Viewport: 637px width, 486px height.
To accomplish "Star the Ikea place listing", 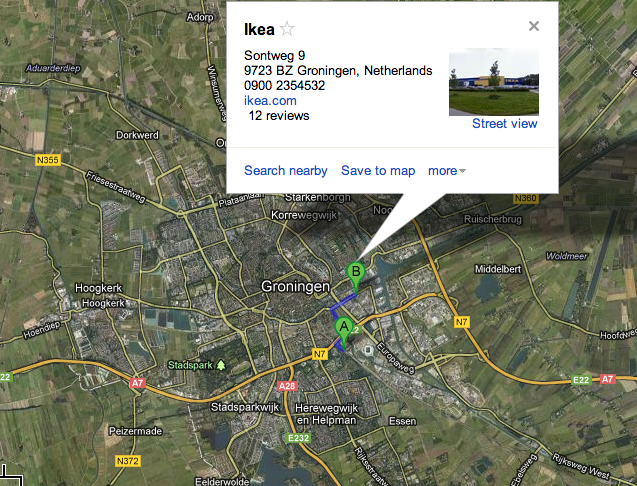I will coord(287,29).
